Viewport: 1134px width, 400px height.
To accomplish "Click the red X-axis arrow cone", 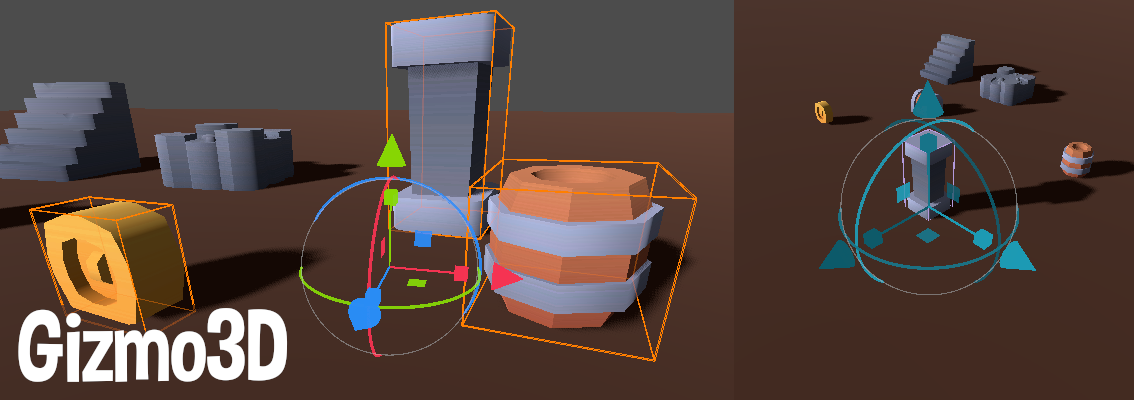I will [505, 277].
